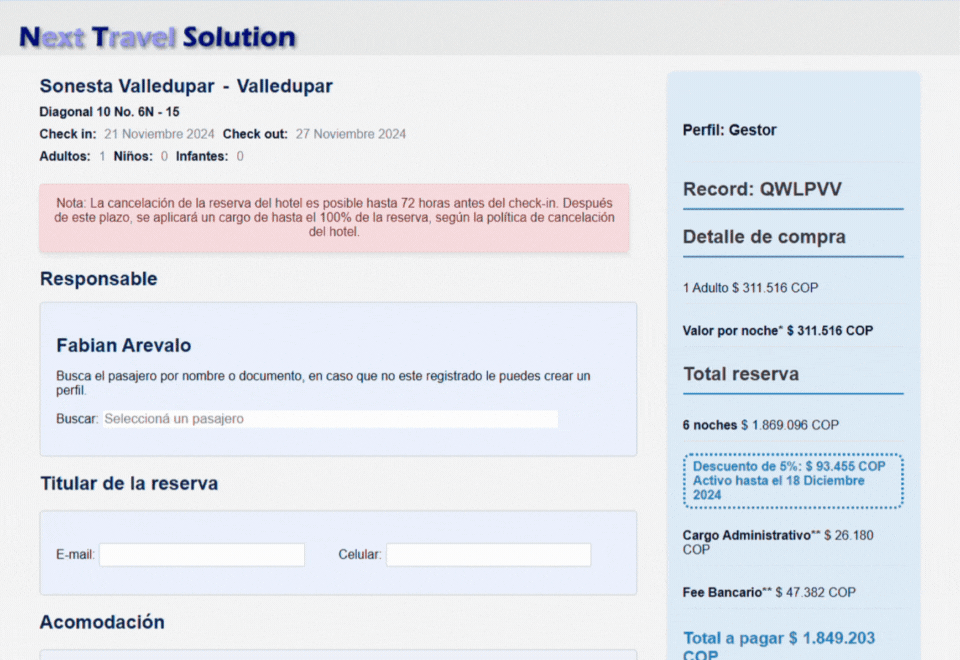This screenshot has height=660, width=960.
Task: Click the 6 noches $ 1.869.096 COP line
Action: point(761,425)
